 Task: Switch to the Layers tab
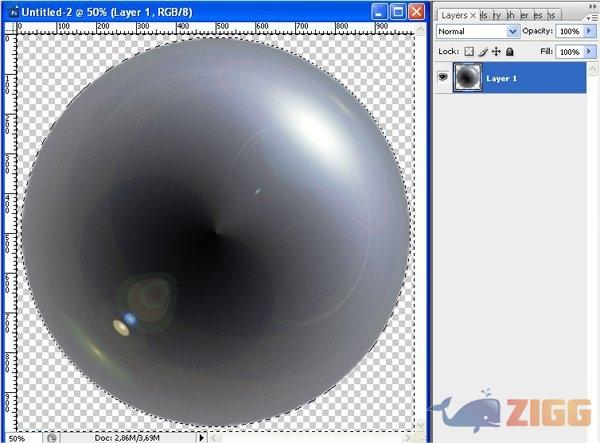(454, 15)
